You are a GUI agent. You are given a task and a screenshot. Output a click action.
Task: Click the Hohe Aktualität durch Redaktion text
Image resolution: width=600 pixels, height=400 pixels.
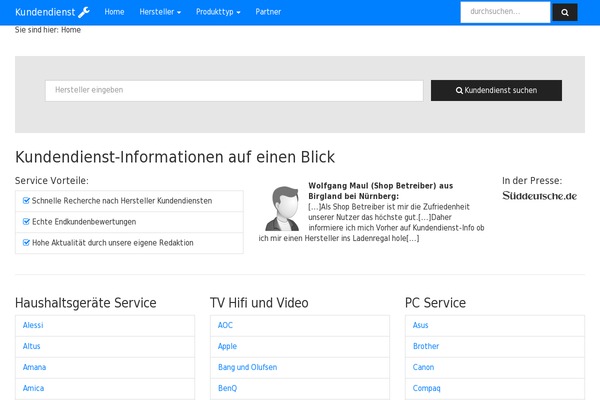pos(112,243)
